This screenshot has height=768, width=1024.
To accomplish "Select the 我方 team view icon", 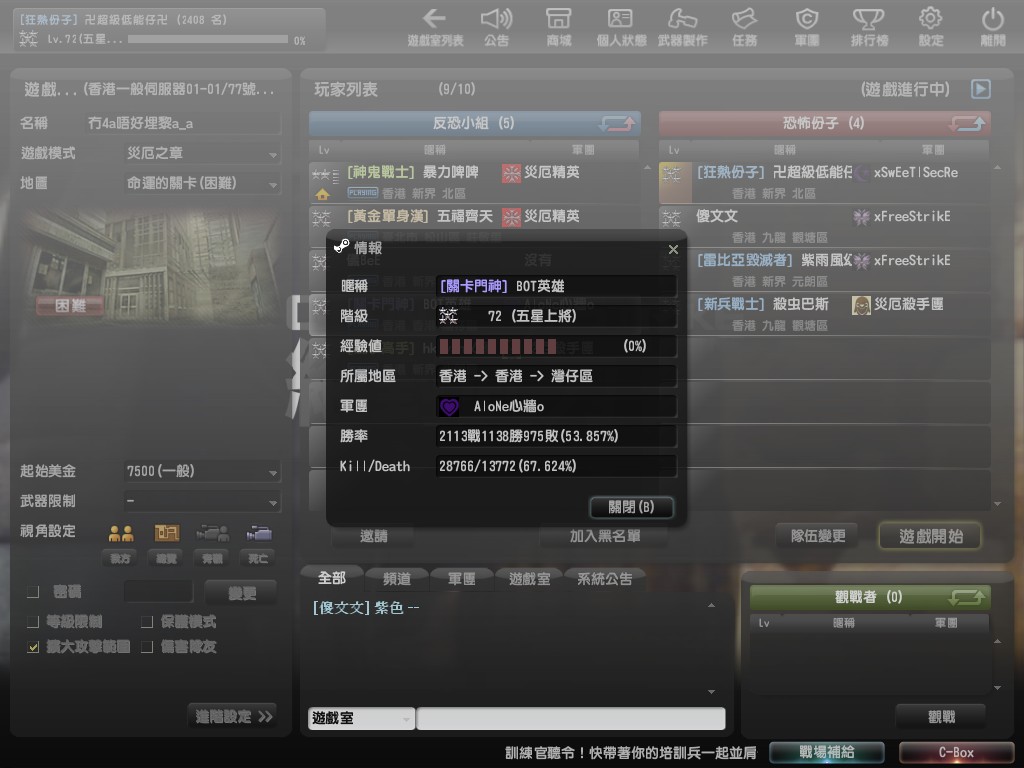I will pyautogui.click(x=121, y=534).
